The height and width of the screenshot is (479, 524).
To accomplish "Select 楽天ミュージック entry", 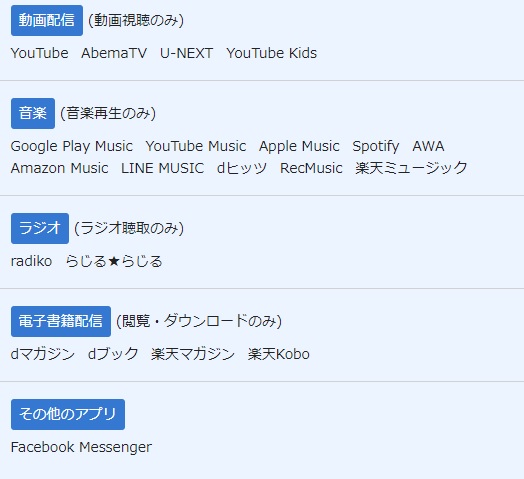I will tap(411, 168).
